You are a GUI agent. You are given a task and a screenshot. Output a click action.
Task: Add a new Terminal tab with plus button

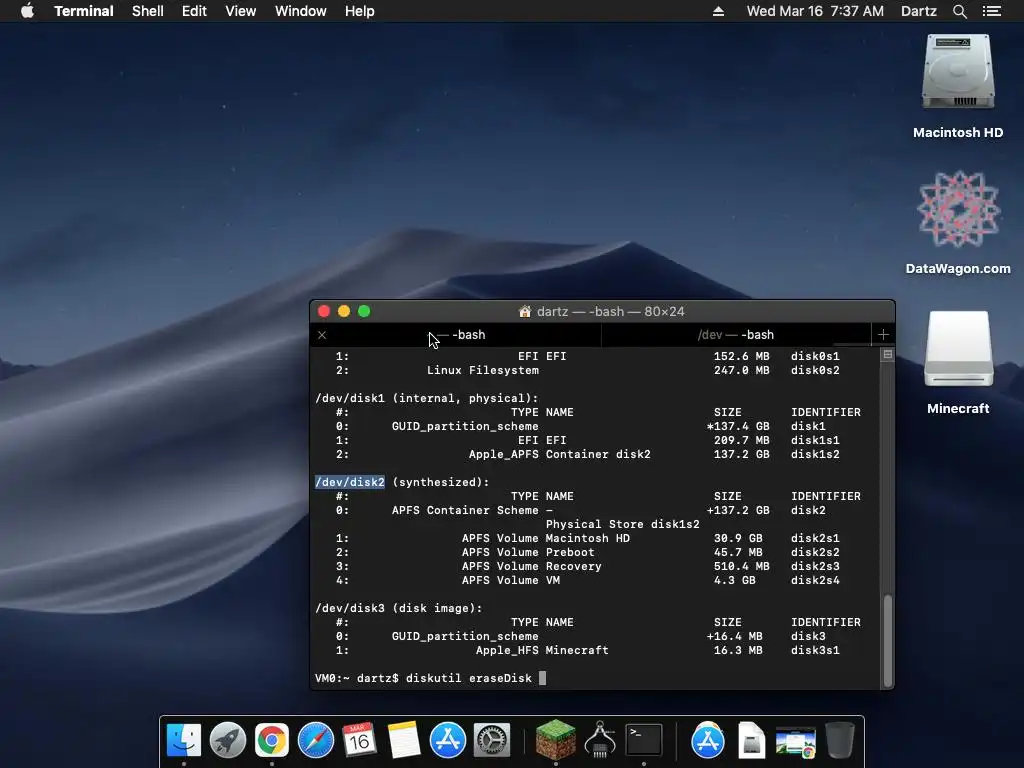[x=883, y=335]
